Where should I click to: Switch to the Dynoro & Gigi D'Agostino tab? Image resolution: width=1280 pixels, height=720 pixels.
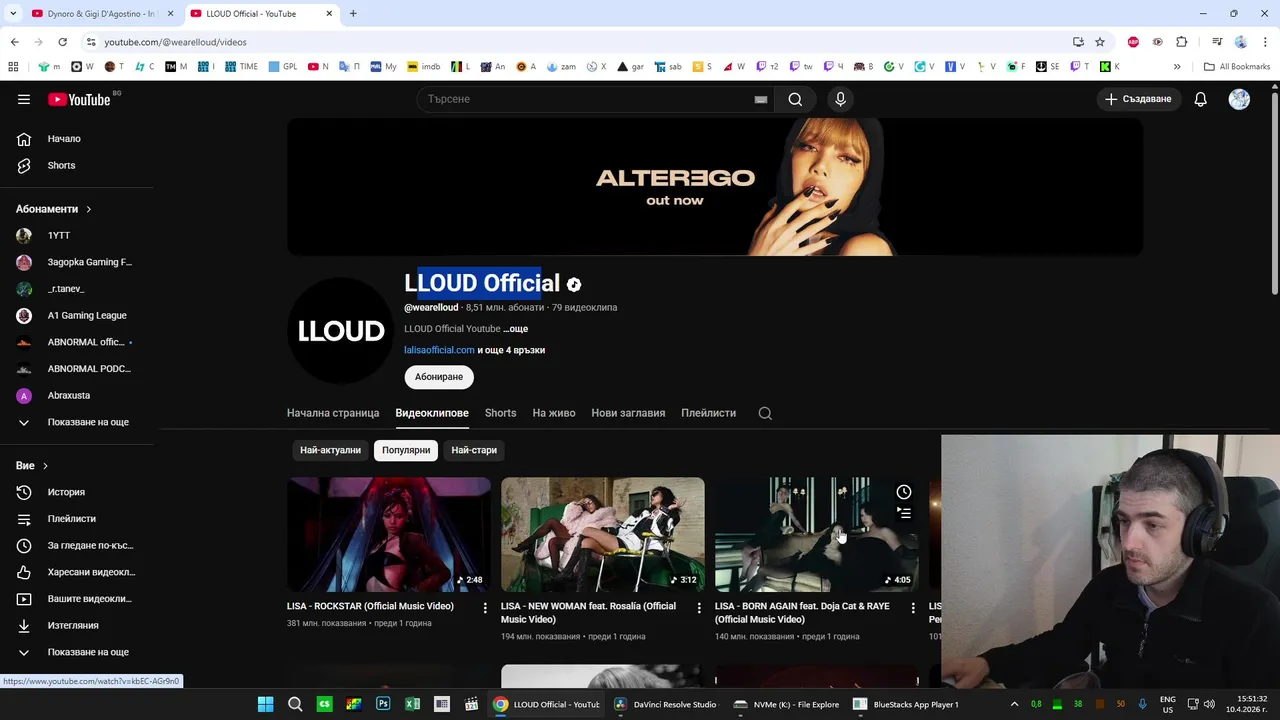100,14
